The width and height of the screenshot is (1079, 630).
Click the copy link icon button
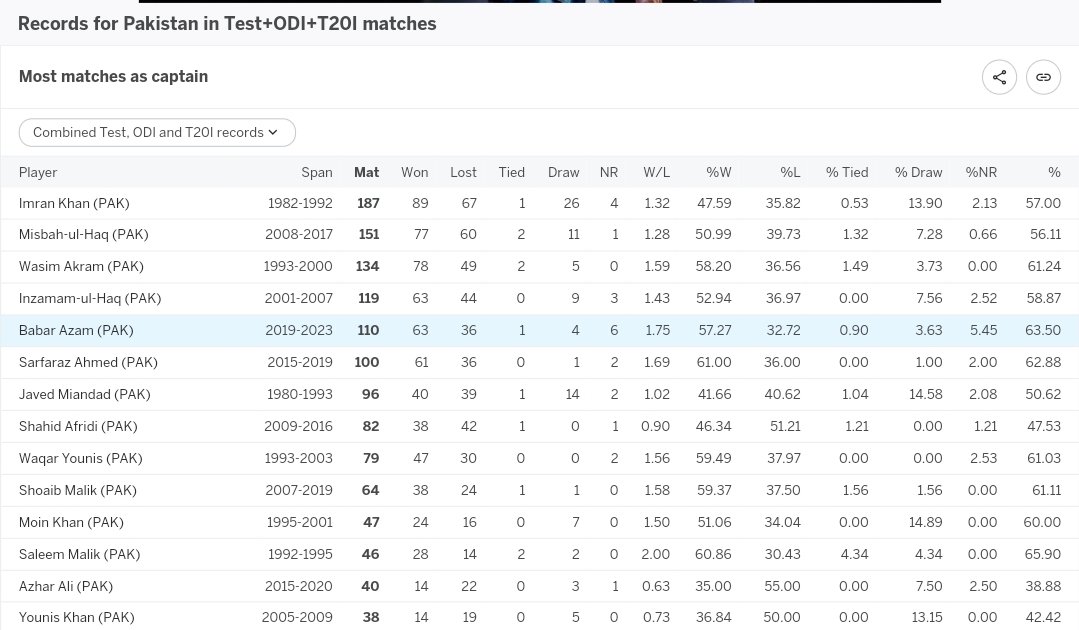[1043, 77]
